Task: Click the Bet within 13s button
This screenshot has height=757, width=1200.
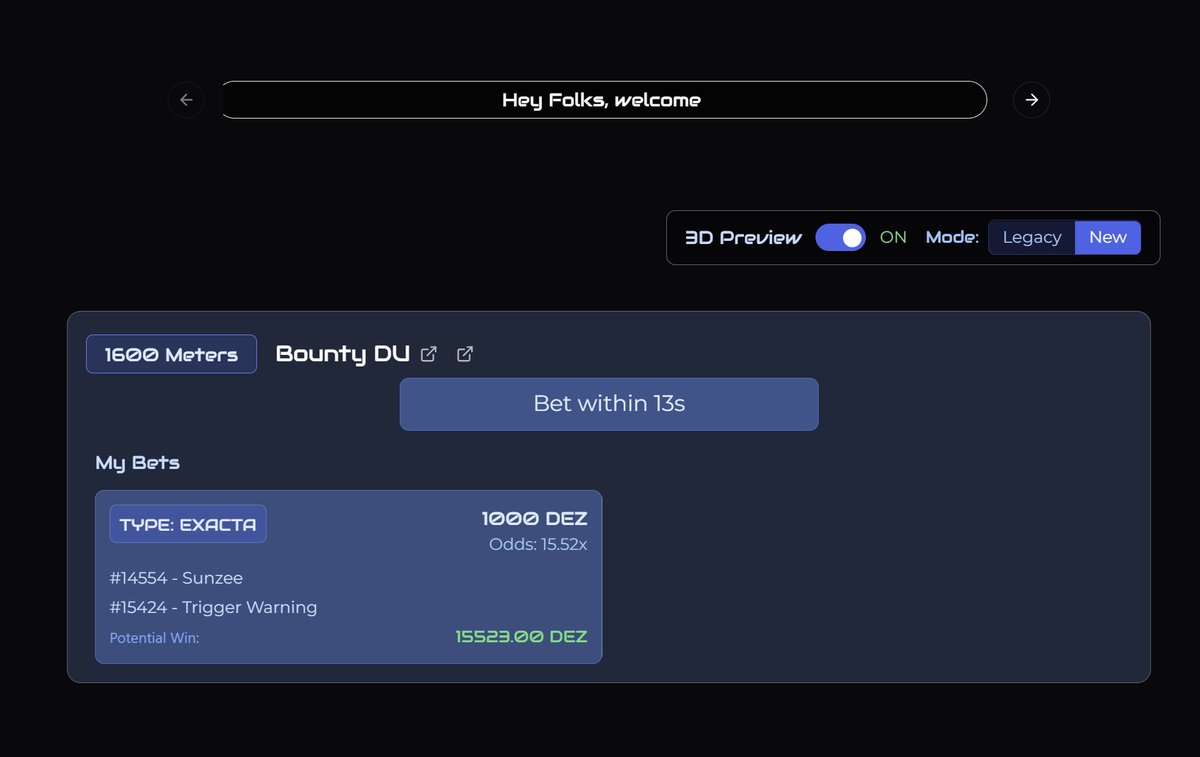Action: point(609,404)
